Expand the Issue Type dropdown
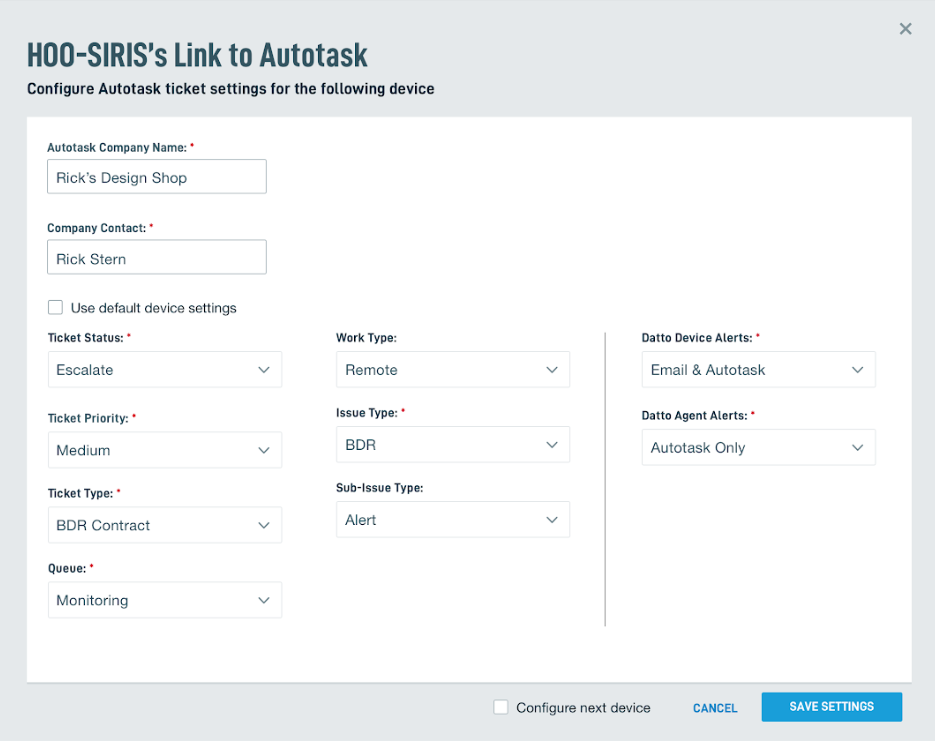This screenshot has height=741, width=935. (x=452, y=444)
